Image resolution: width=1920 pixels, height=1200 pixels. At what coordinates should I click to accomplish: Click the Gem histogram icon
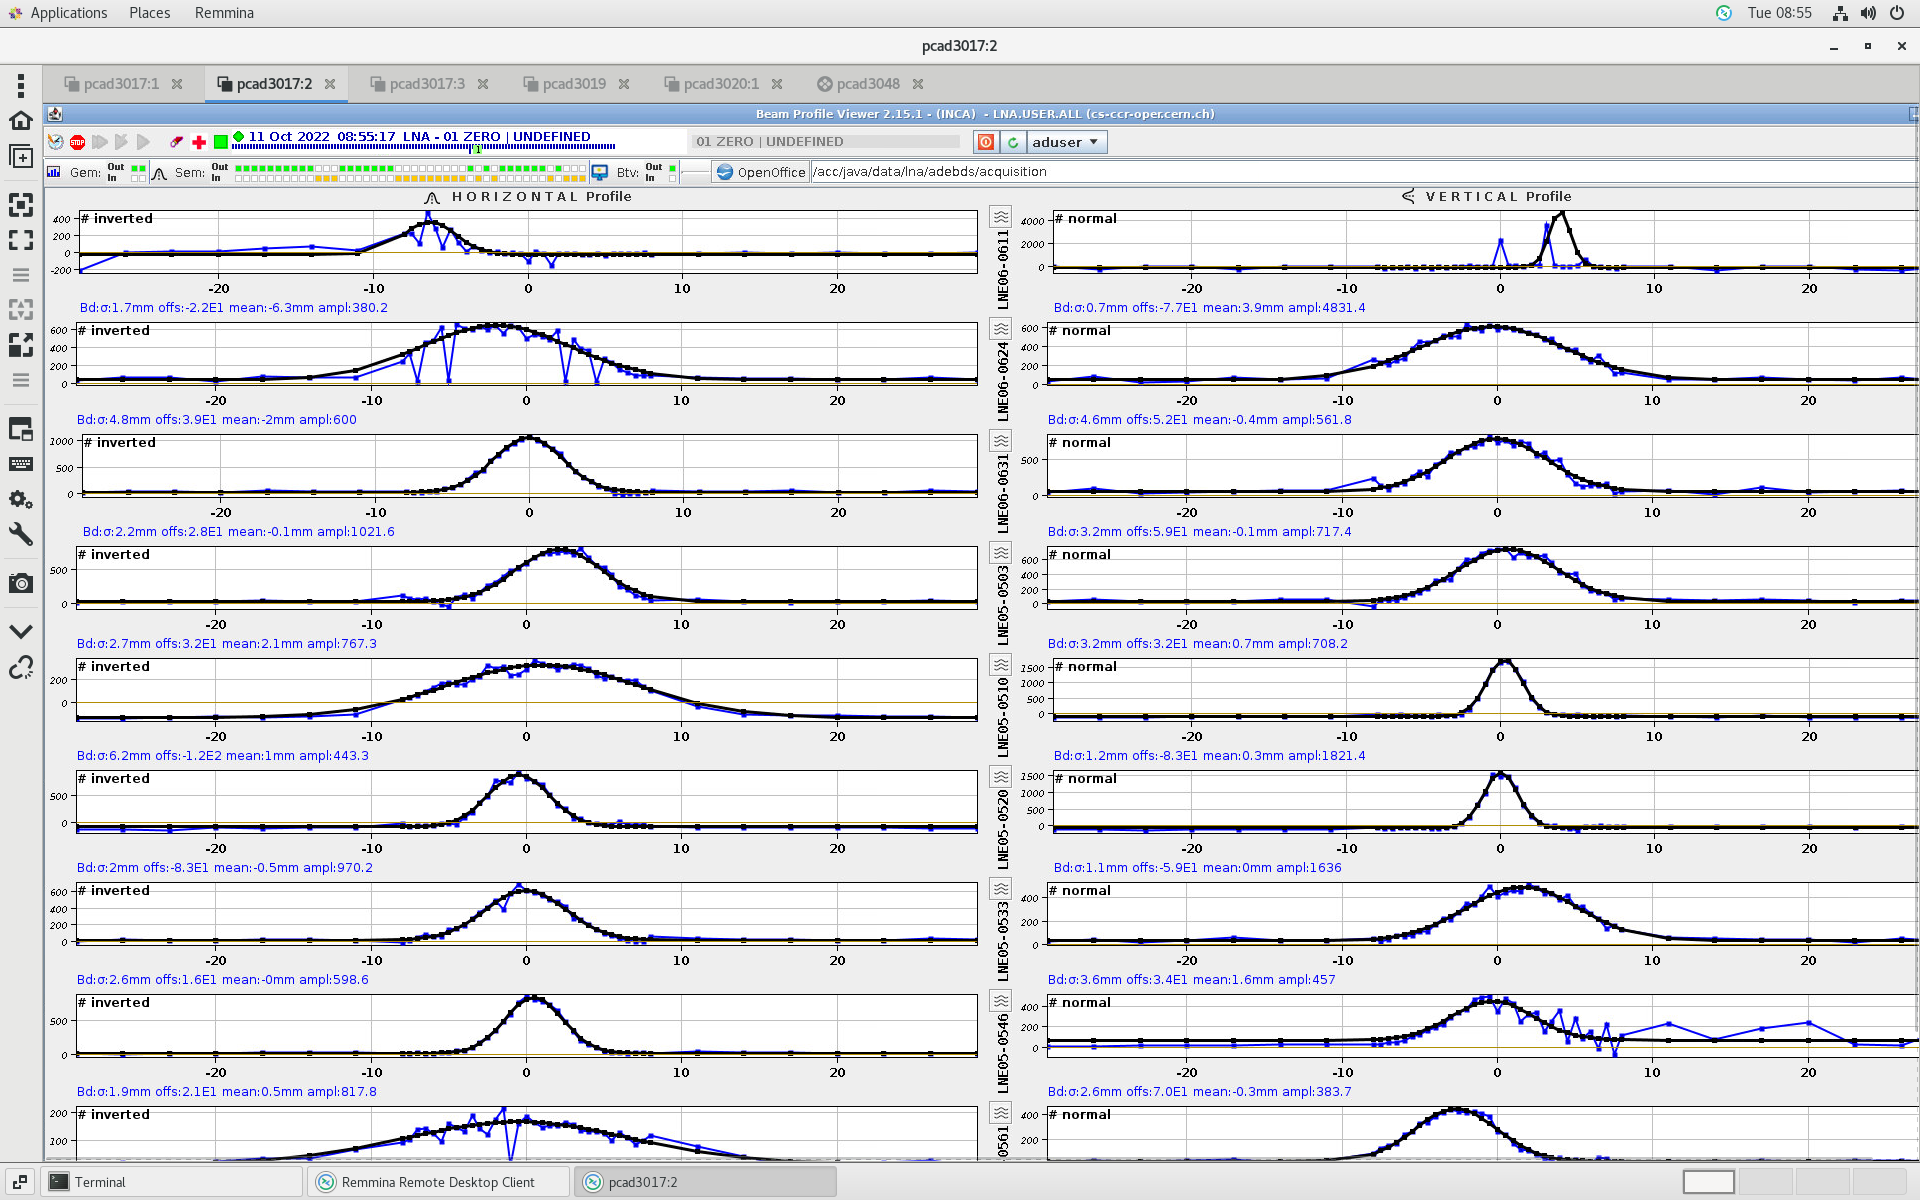click(x=54, y=172)
